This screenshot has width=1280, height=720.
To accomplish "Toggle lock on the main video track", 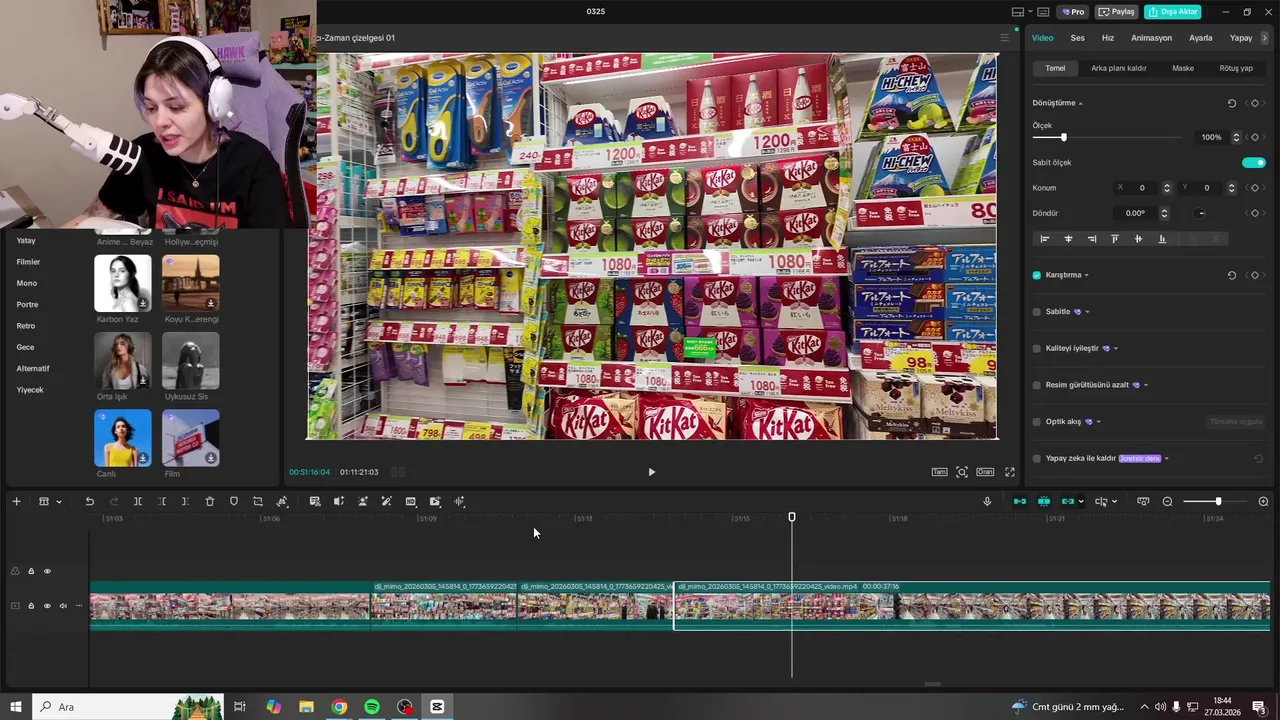I will click(x=31, y=606).
